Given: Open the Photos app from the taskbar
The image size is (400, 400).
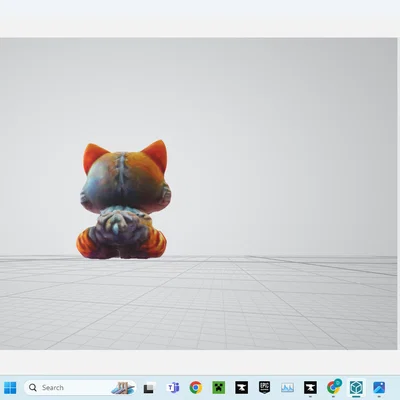Looking at the screenshot, I should click(x=379, y=388).
